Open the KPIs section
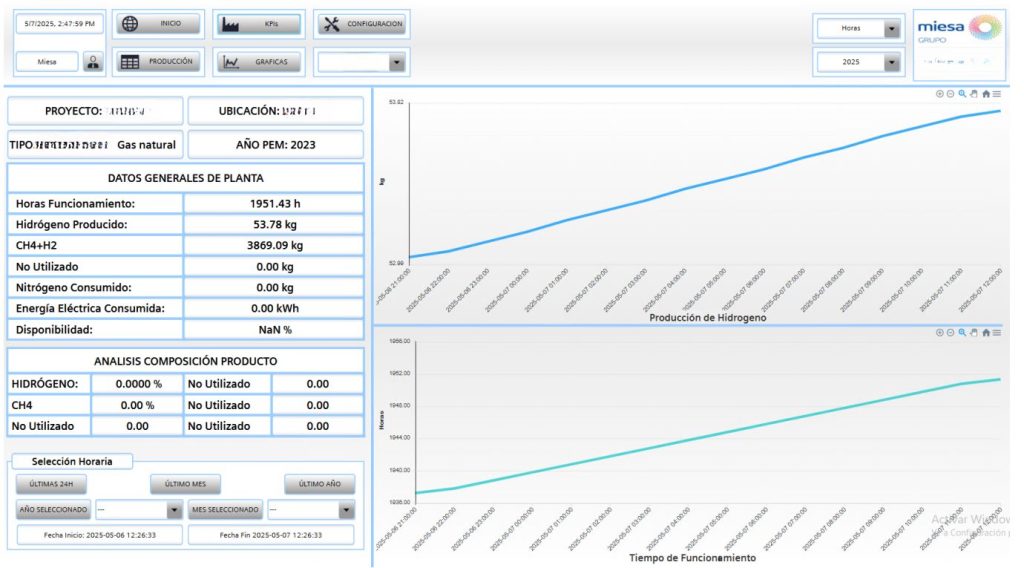This screenshot has height=568, width=1024. 259,24
